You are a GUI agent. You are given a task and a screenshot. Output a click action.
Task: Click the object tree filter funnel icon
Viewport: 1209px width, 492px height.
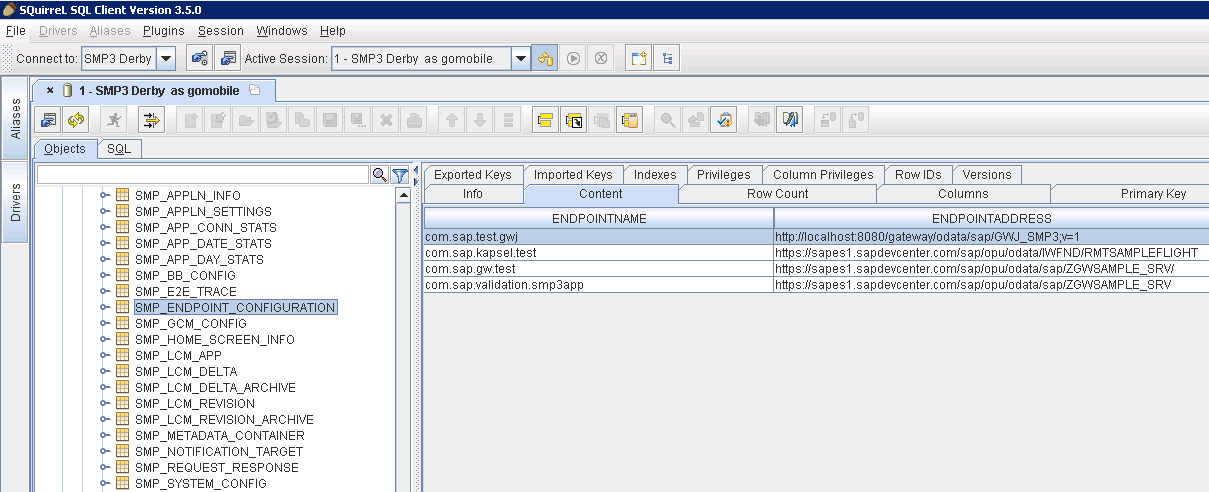point(399,175)
